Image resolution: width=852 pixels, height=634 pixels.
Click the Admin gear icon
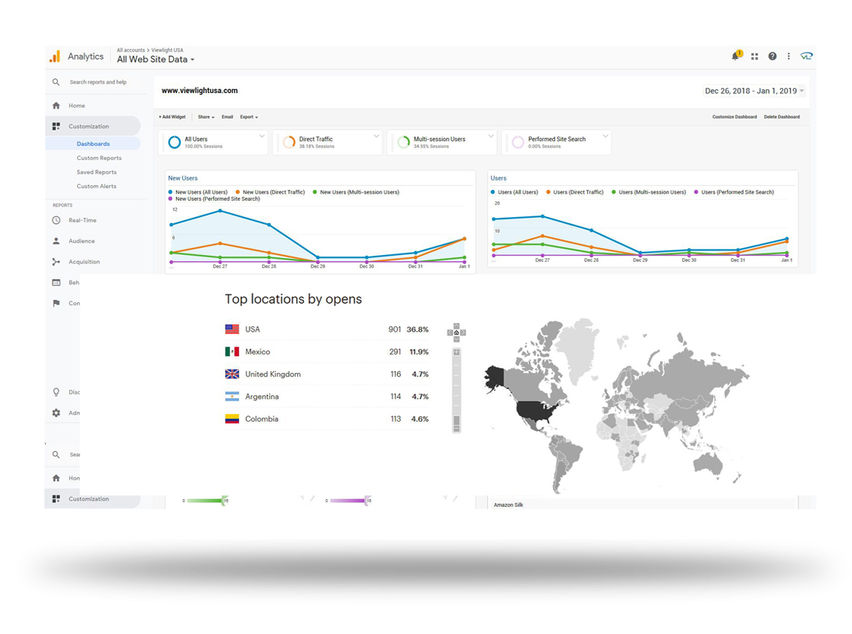[x=56, y=413]
